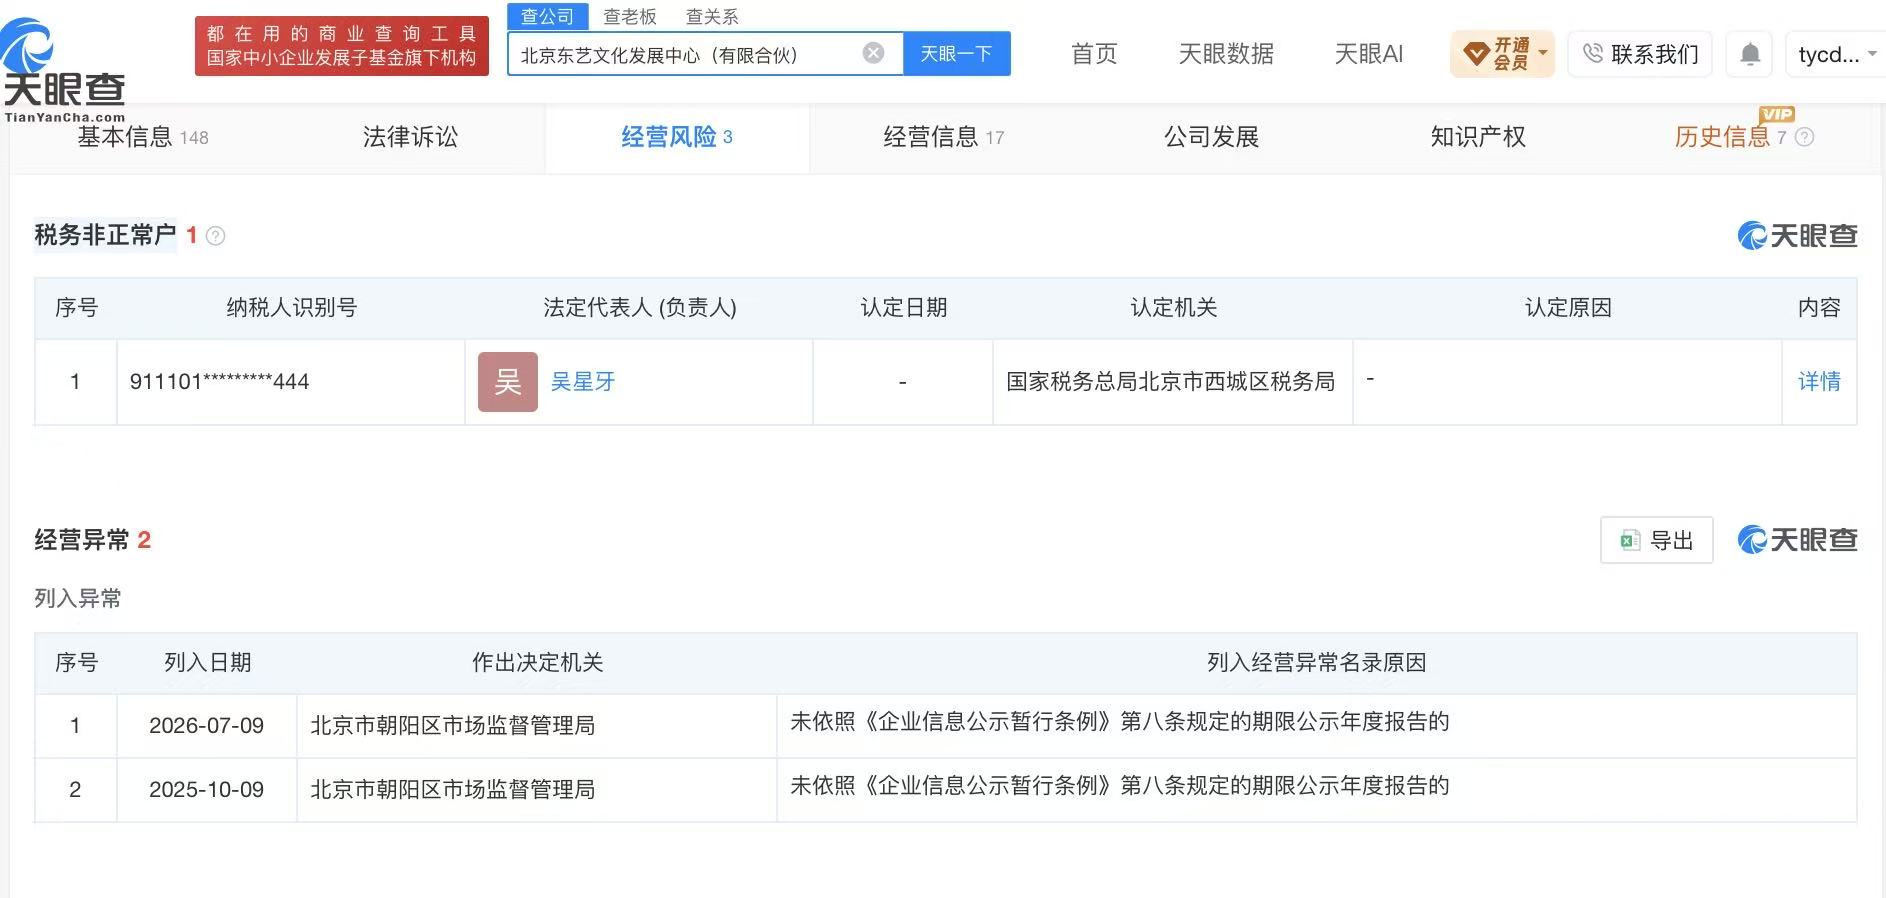Click 吴 avatar of the legal representative
The height and width of the screenshot is (898, 1886).
click(x=508, y=381)
